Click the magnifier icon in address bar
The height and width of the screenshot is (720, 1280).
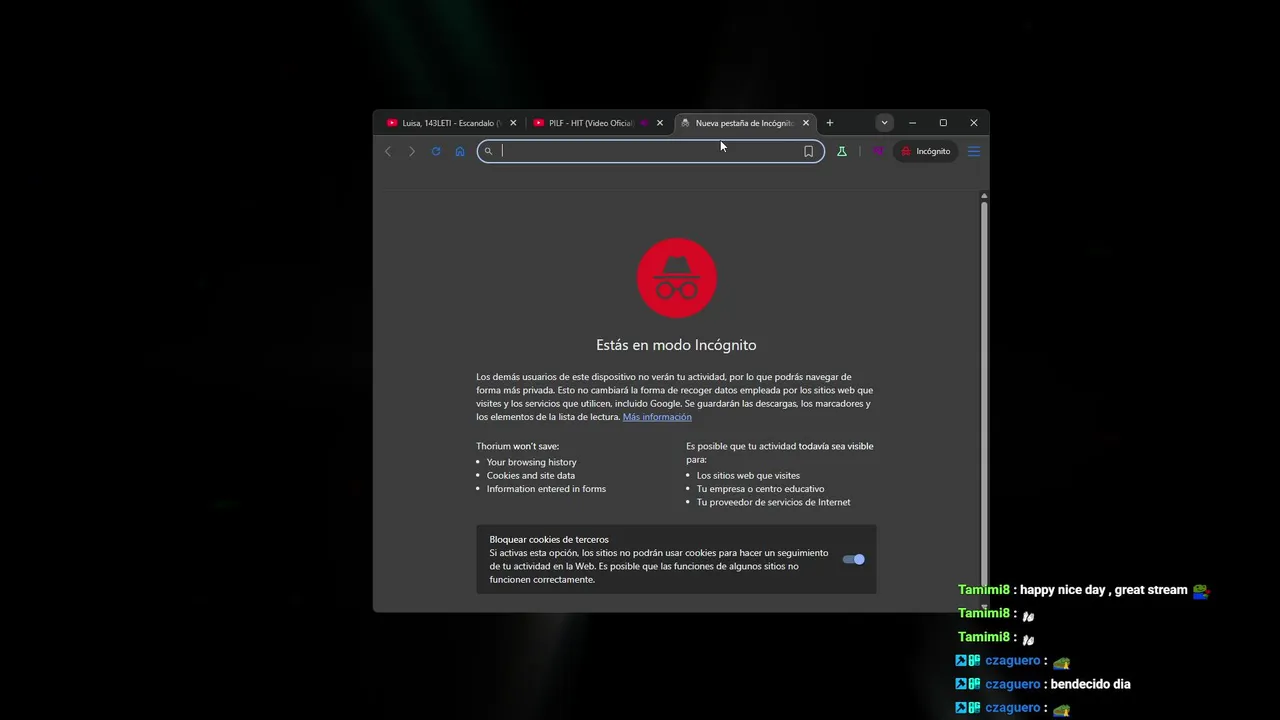(x=488, y=151)
